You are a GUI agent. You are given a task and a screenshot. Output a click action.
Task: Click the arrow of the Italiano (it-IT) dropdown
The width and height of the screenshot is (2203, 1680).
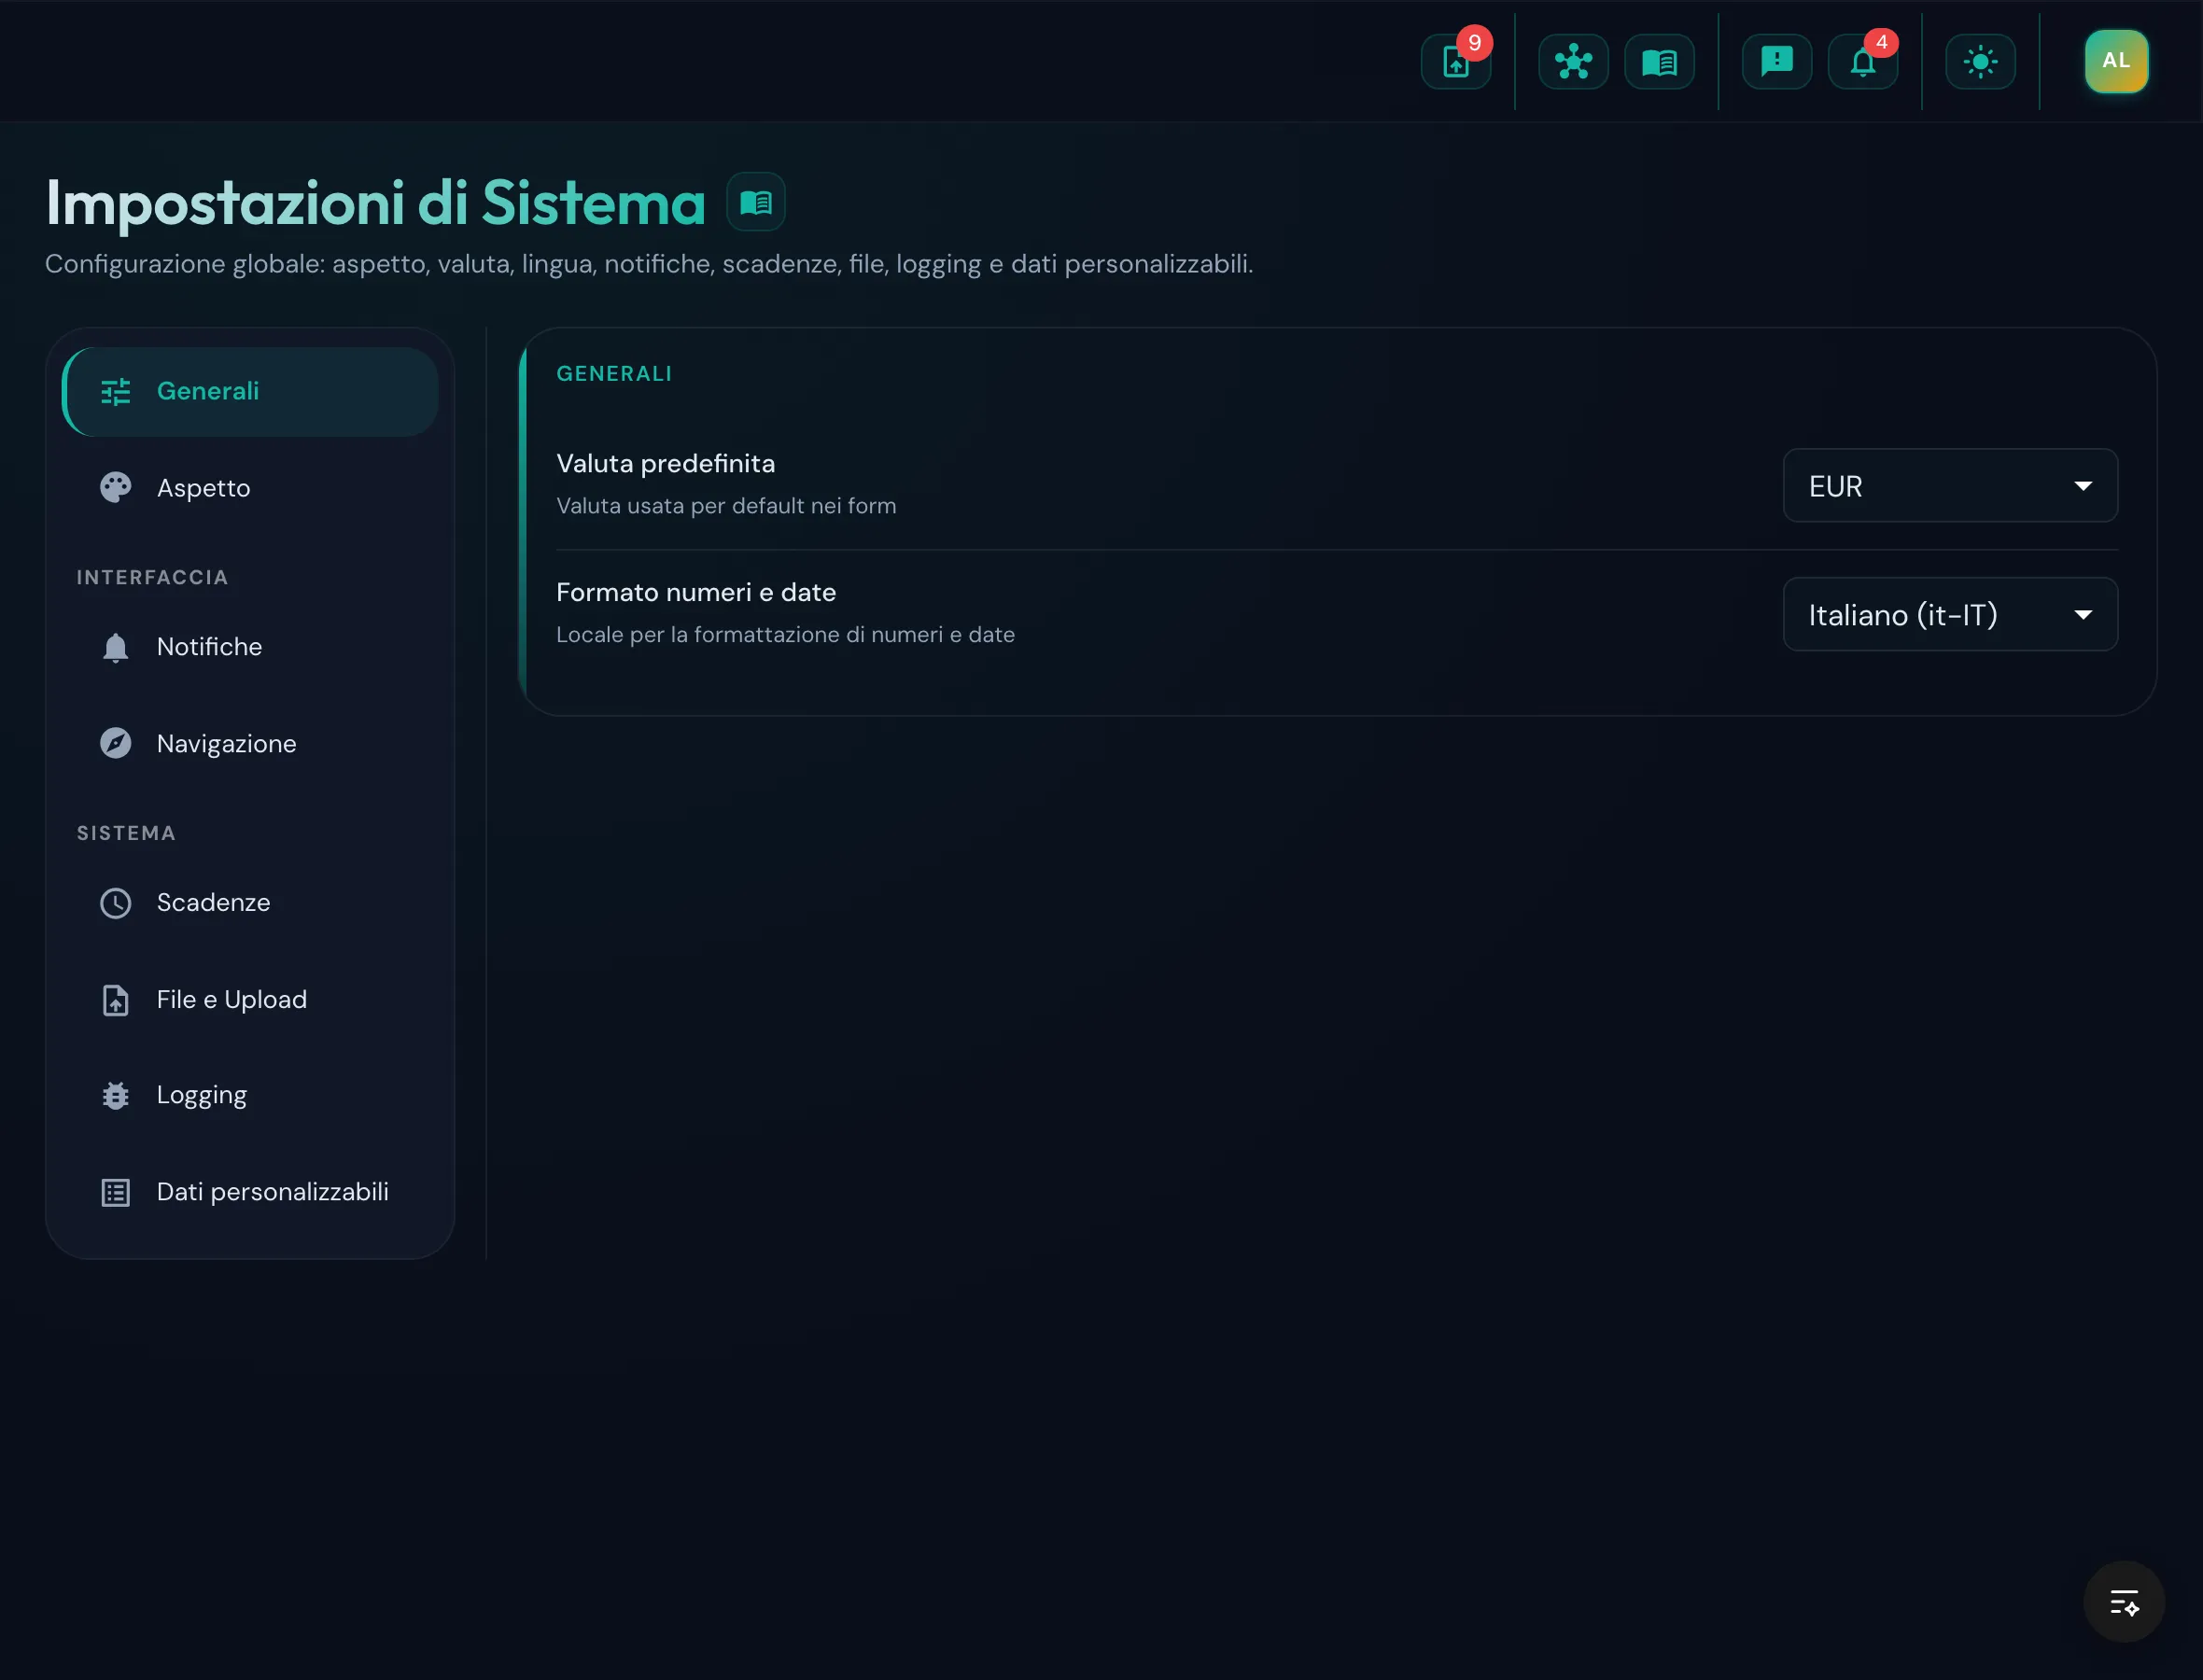[2083, 615]
